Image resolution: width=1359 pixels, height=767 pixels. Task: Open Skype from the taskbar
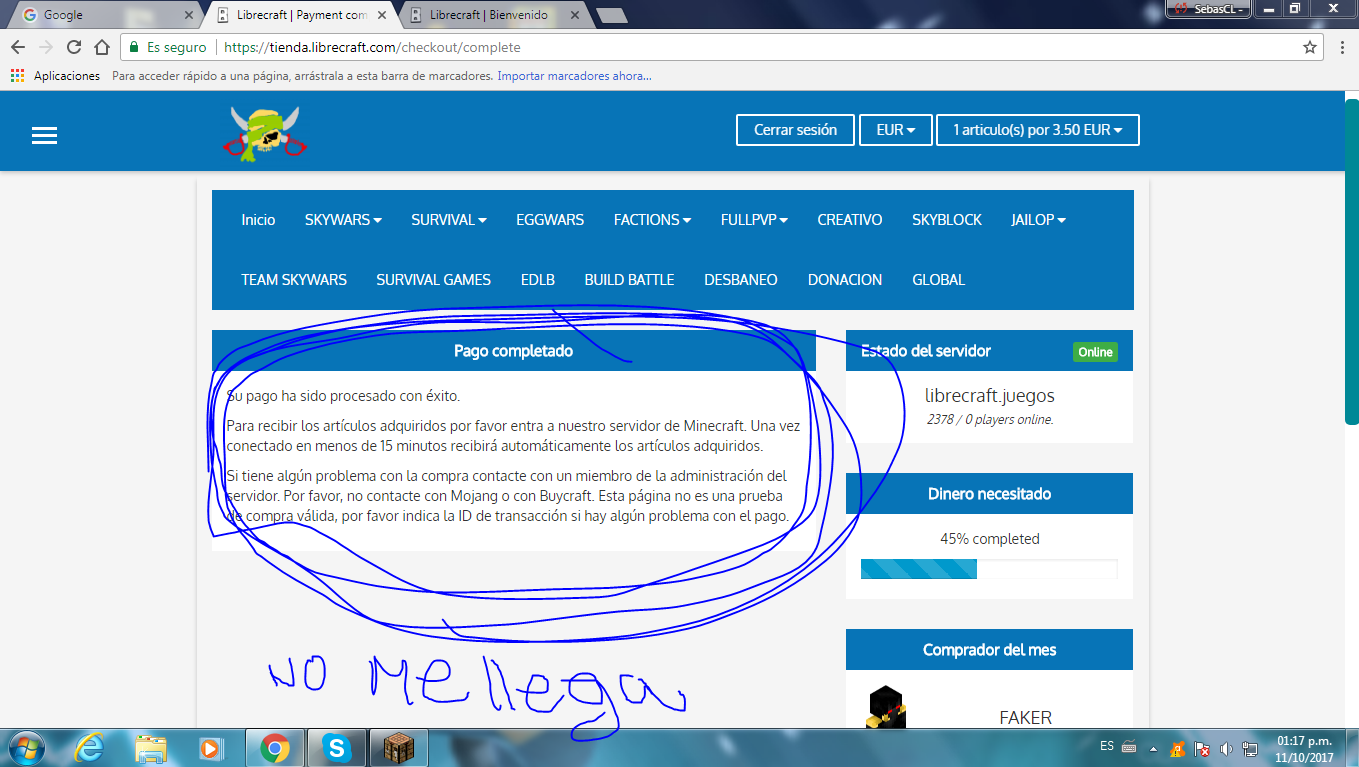[x=337, y=748]
